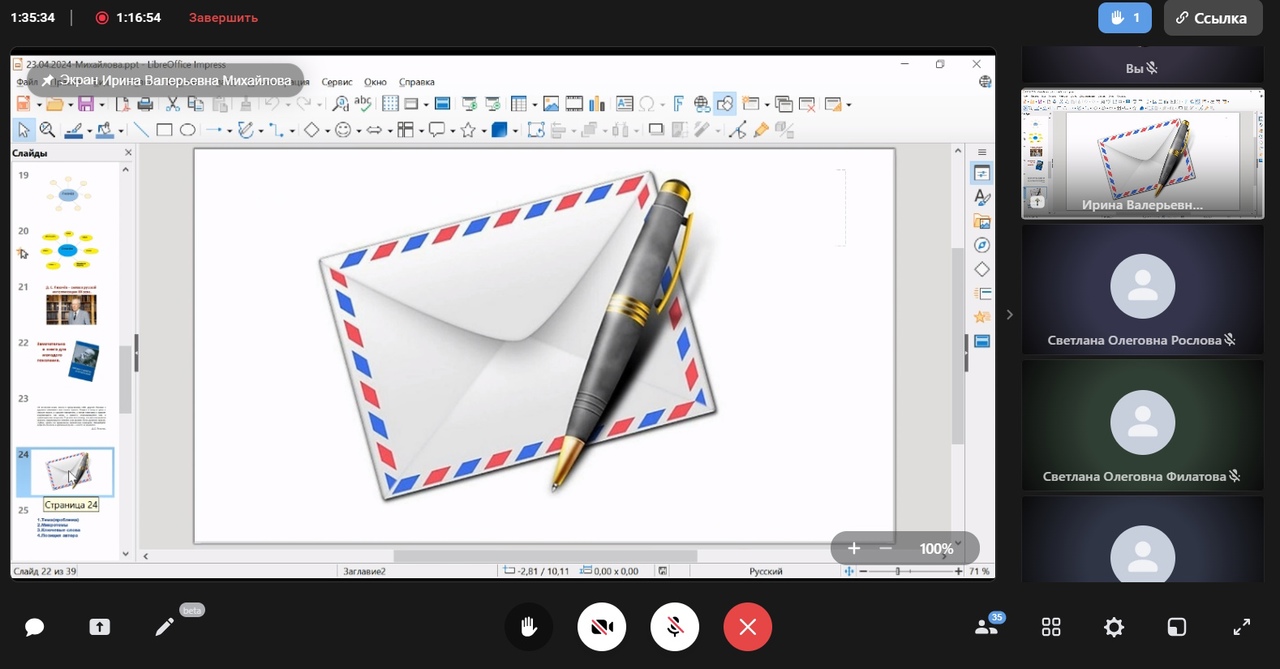Image resolution: width=1280 pixels, height=669 pixels.
Task: Open conference settings gear
Action: [x=1114, y=627]
